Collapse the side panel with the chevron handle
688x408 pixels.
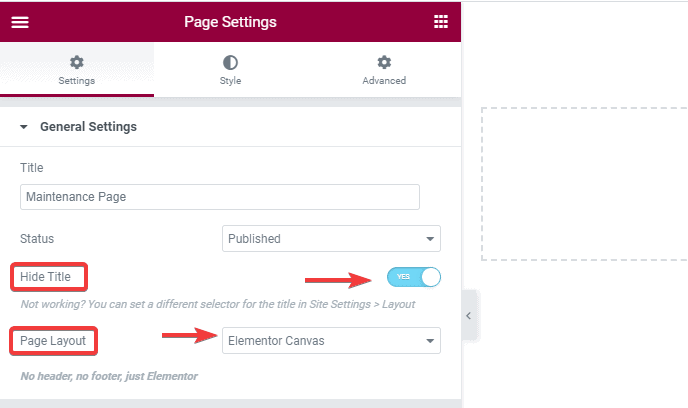tap(468, 316)
